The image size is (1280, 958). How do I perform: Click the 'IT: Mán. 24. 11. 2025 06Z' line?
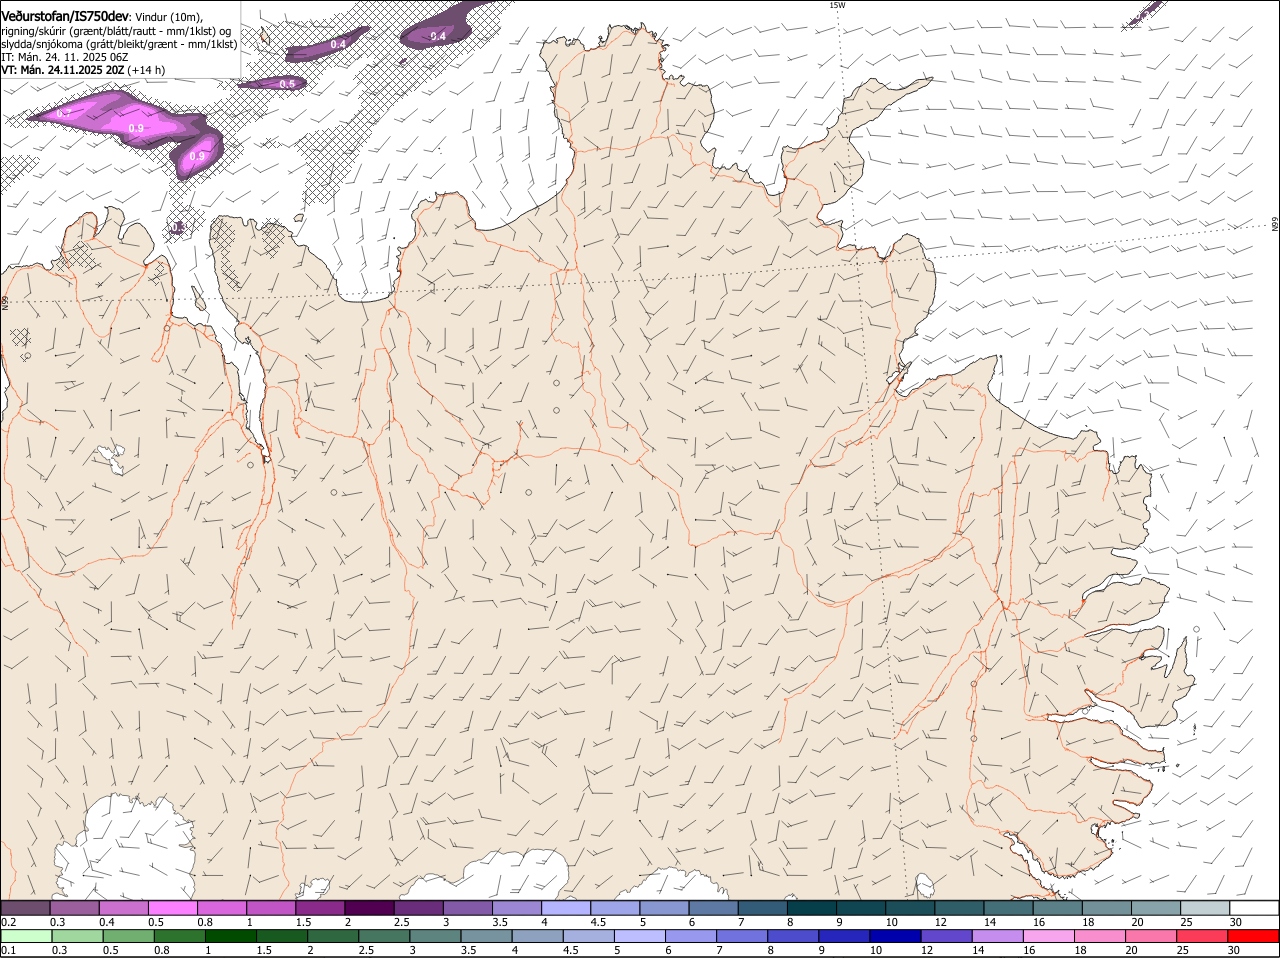tap(64, 57)
